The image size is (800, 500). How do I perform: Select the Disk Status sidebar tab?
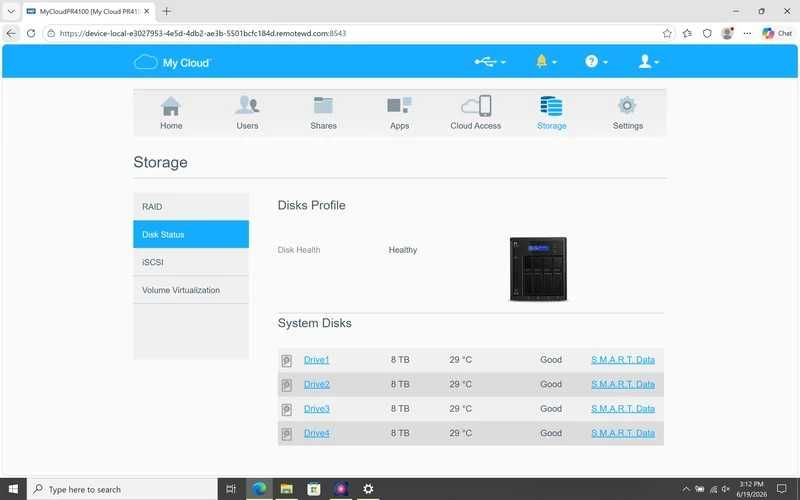coord(191,234)
